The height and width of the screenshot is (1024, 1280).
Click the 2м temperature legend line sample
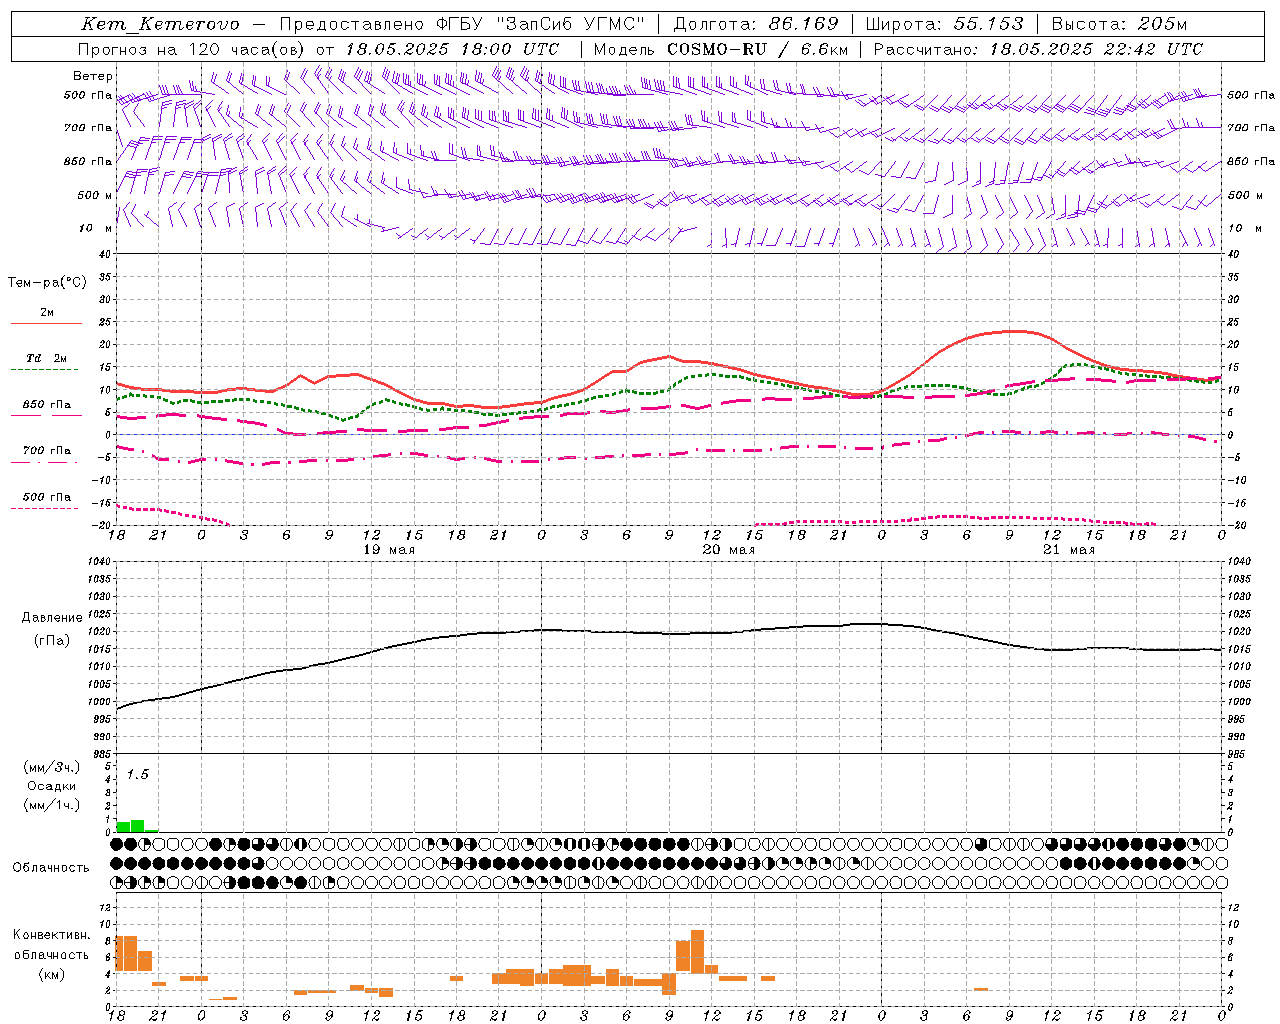[x=46, y=323]
